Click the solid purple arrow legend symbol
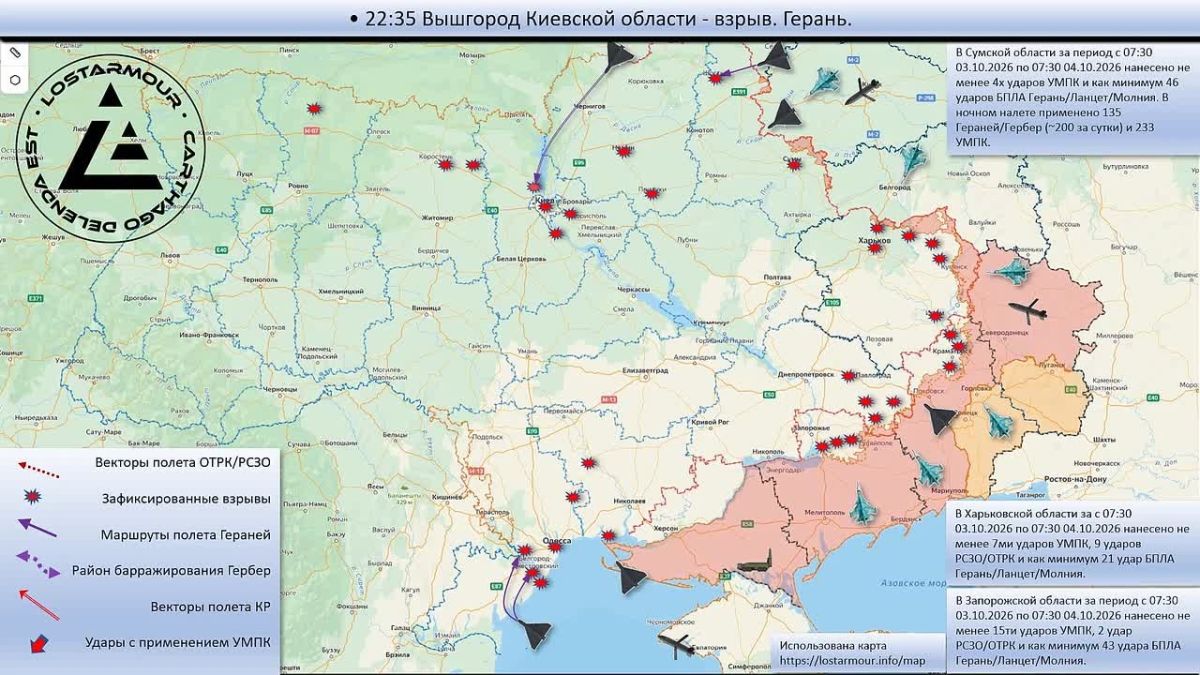The image size is (1200, 675). (x=37, y=528)
